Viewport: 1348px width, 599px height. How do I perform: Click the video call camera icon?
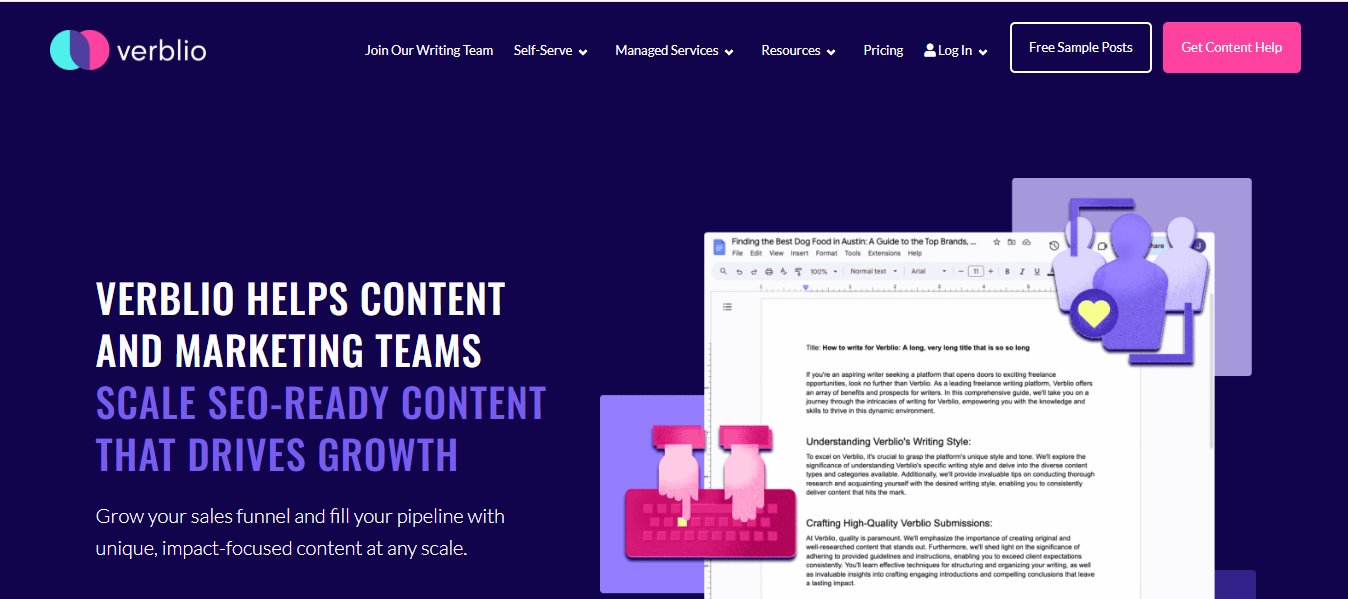pos(1104,245)
